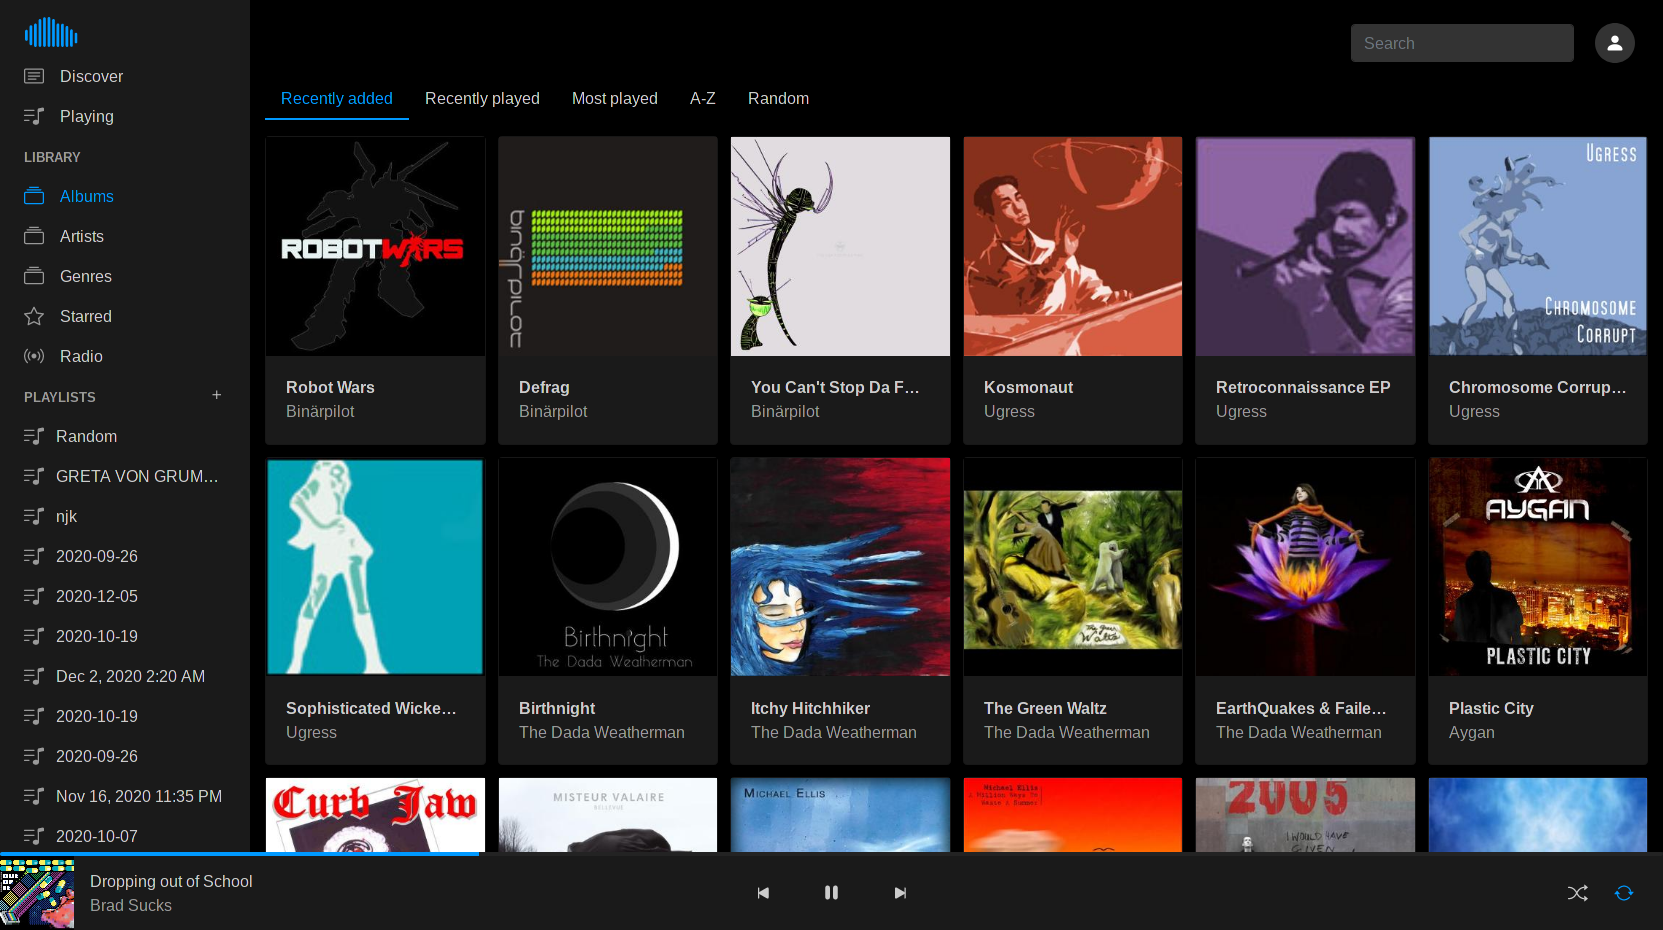
Task: Open Itchy Hitchhiker album cover
Action: (x=840, y=567)
